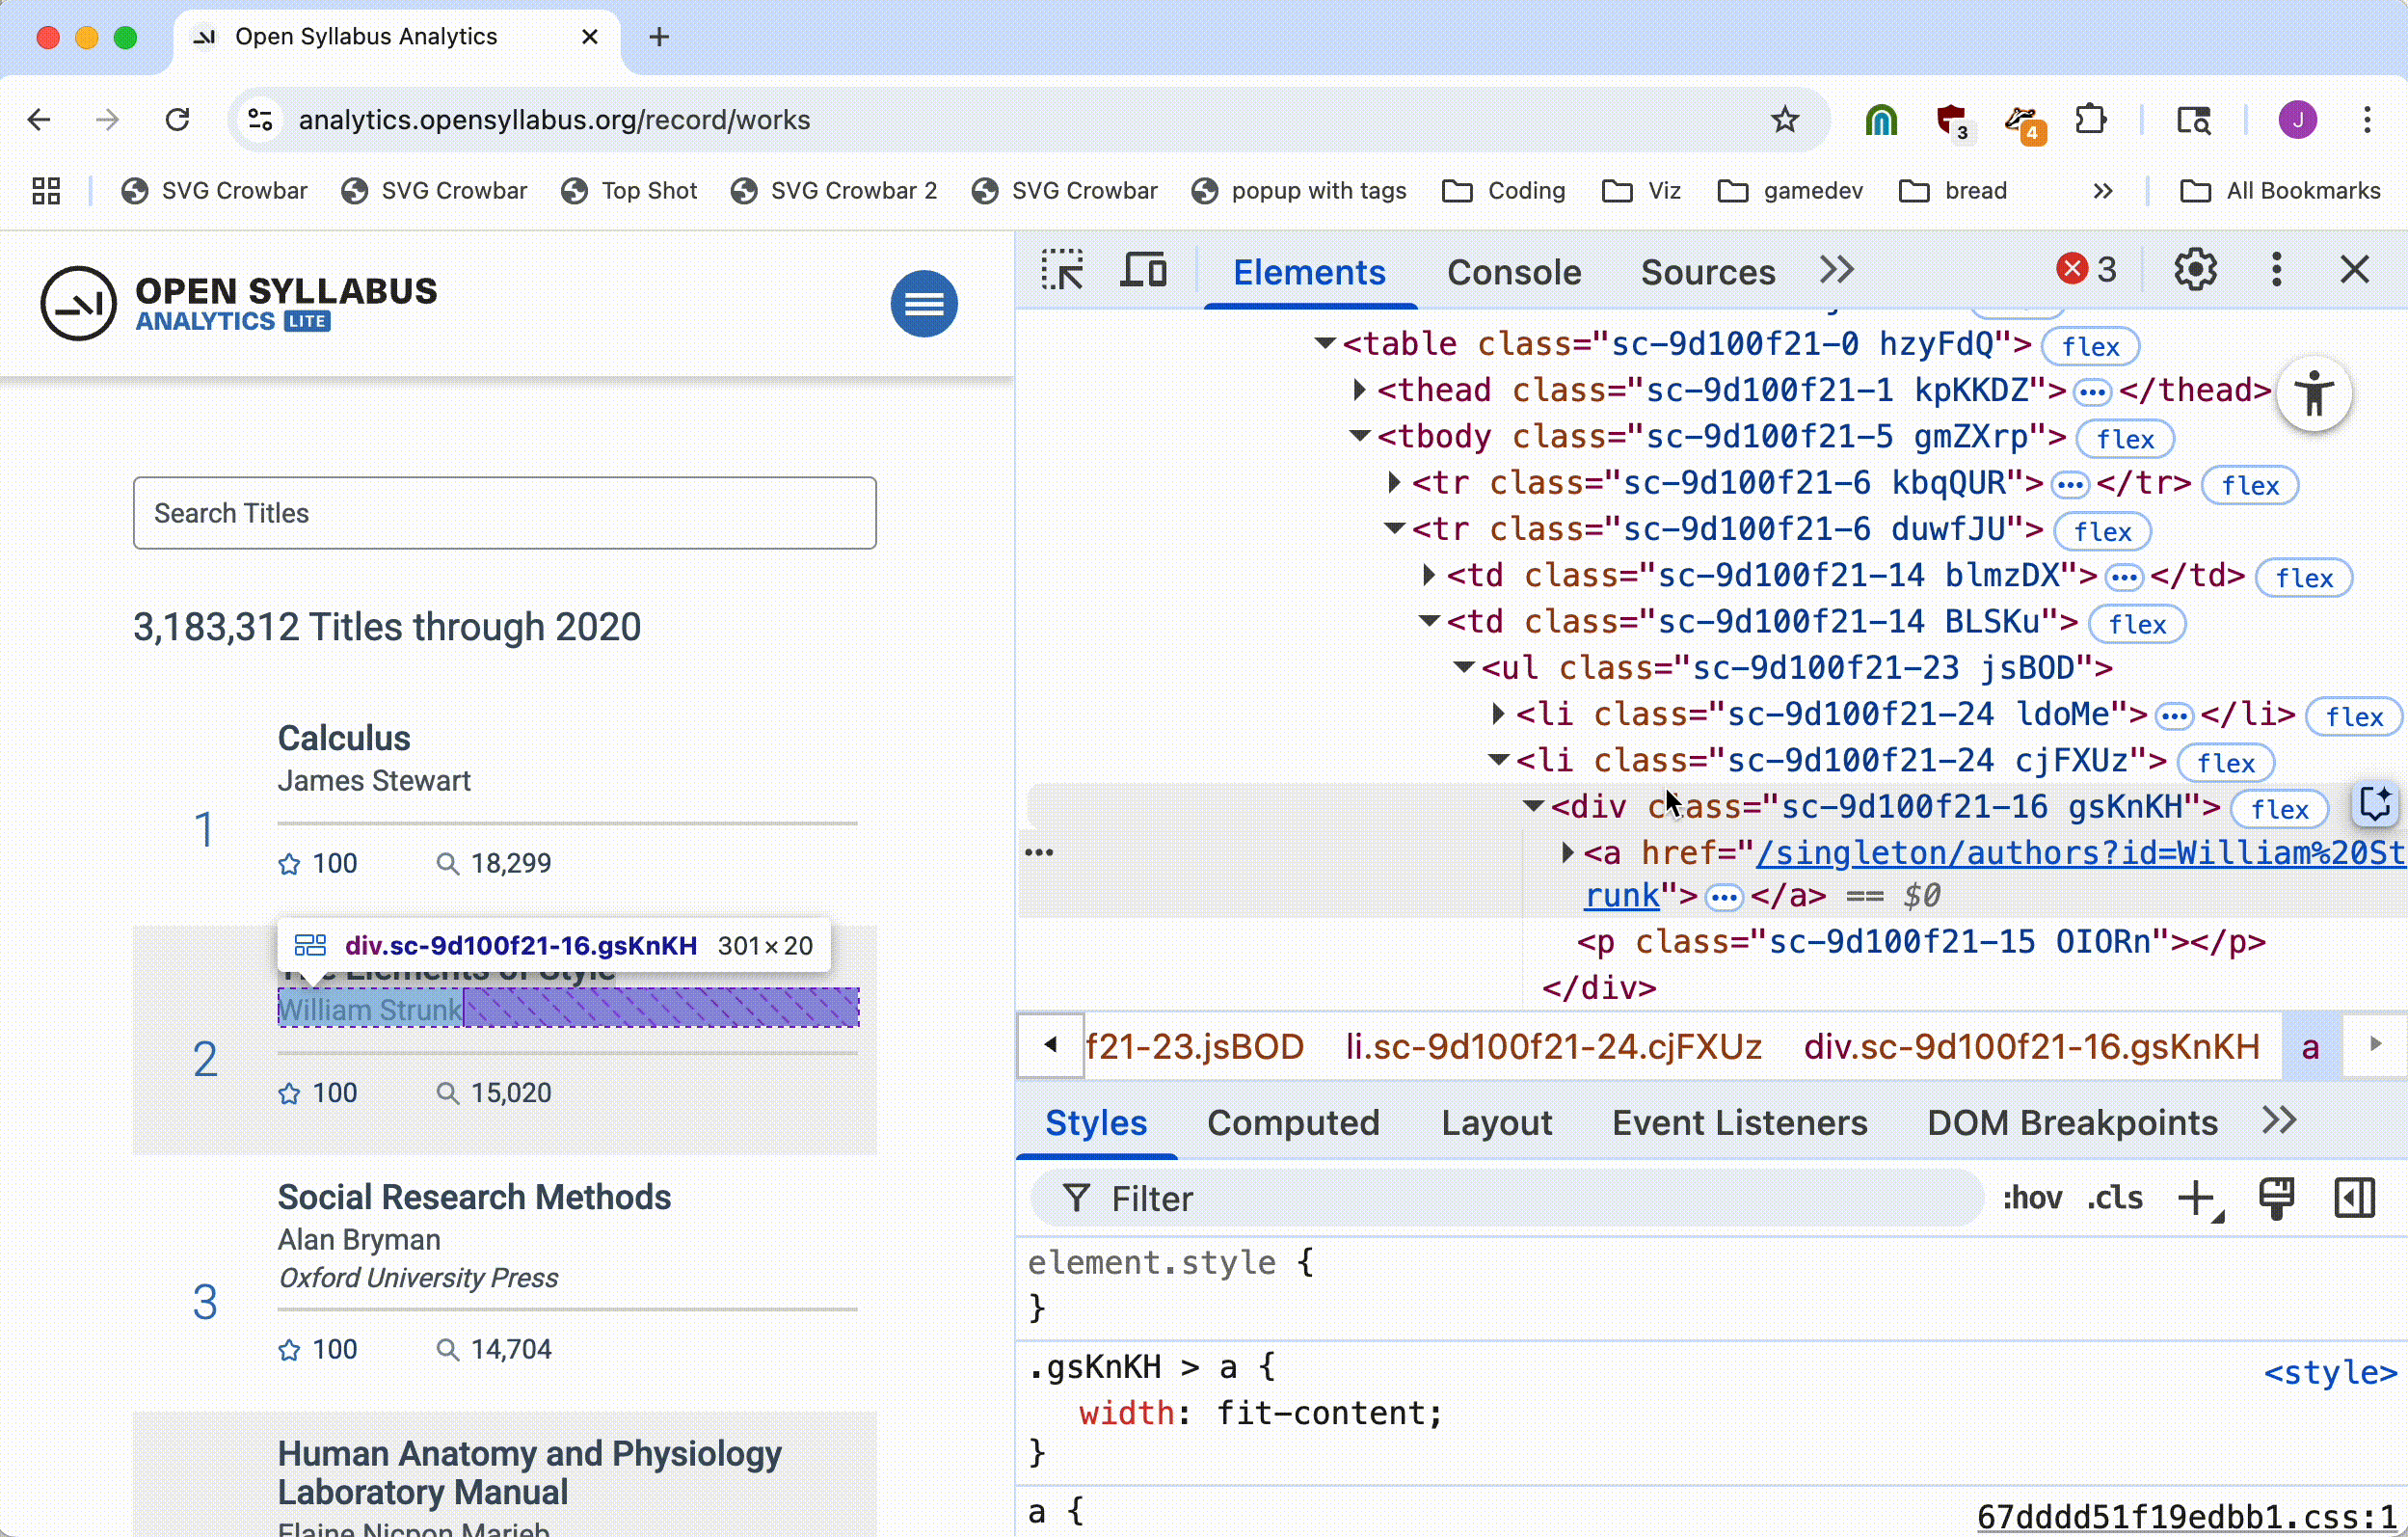Click the William Strunk author link

pos(369,1010)
